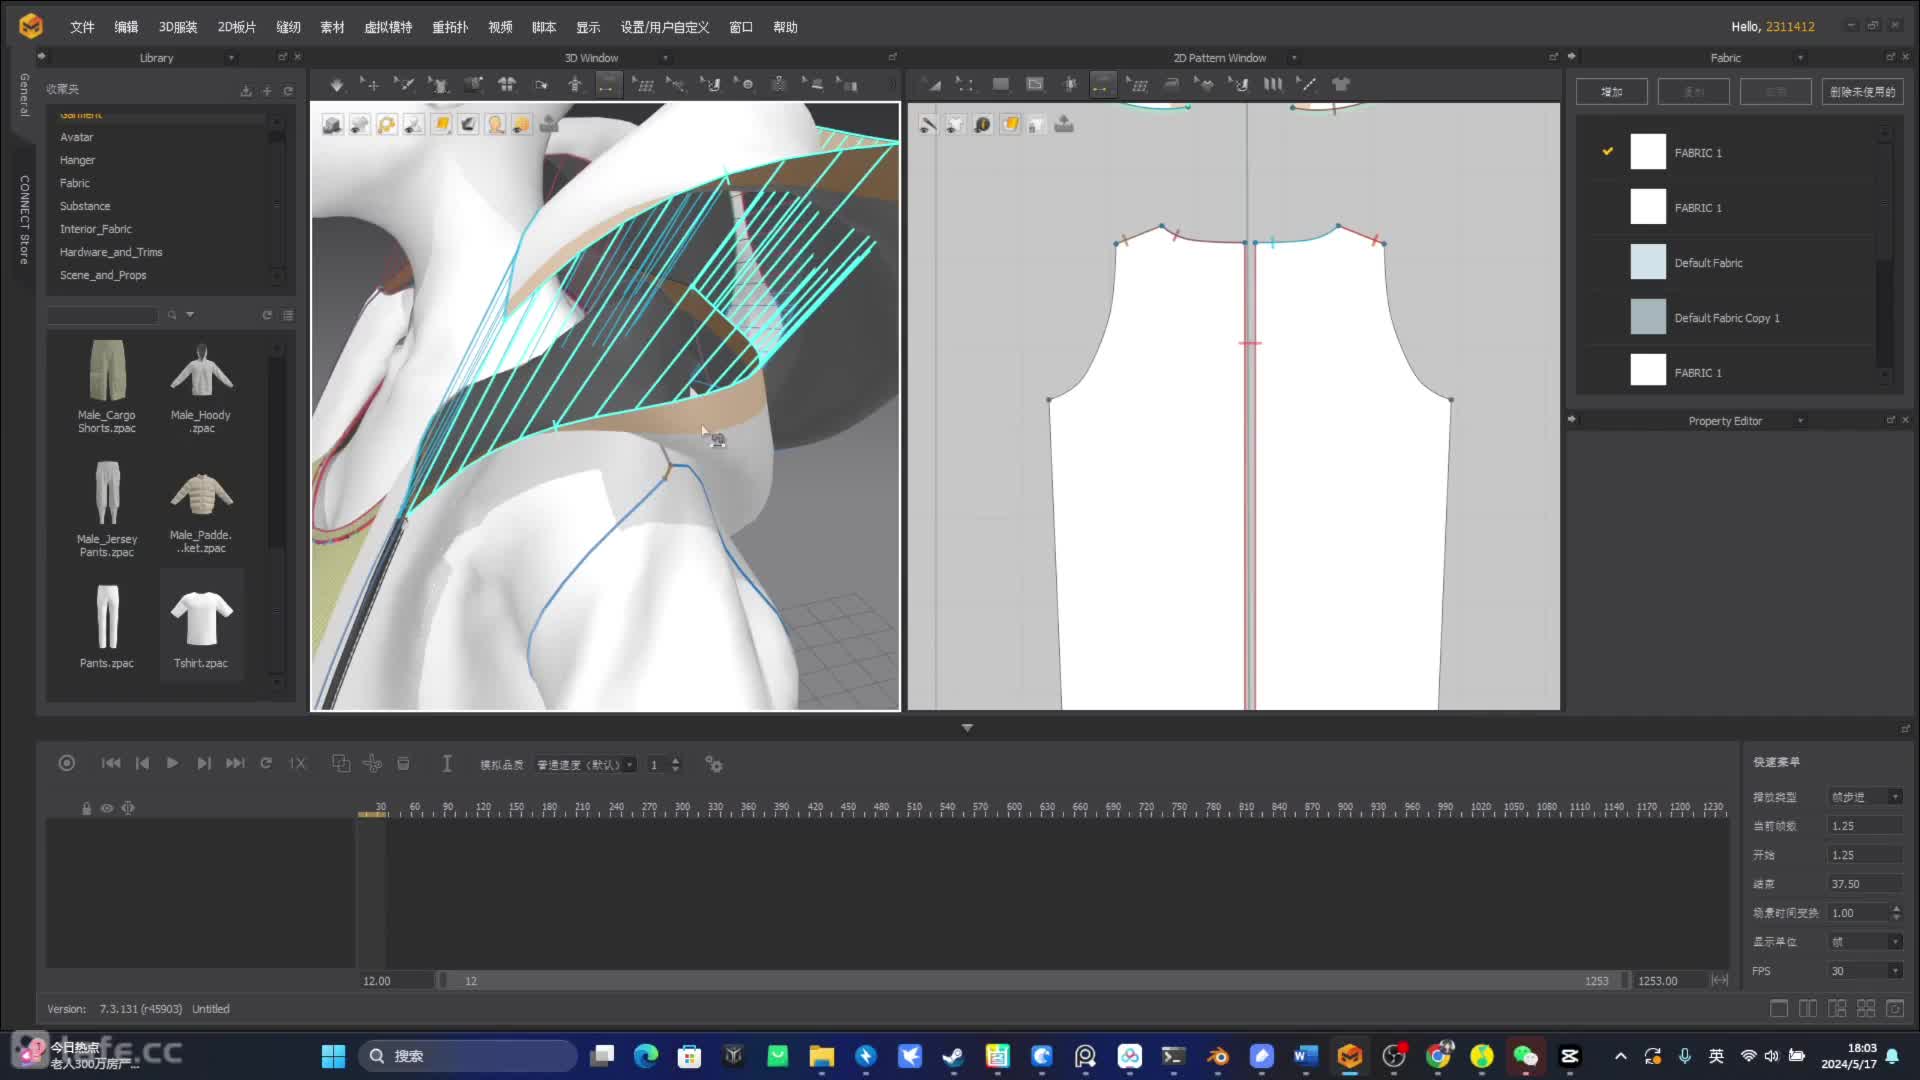This screenshot has width=1920, height=1080.
Task: Select the Tshirt.zpac thumbnail in Library
Action: [201, 626]
